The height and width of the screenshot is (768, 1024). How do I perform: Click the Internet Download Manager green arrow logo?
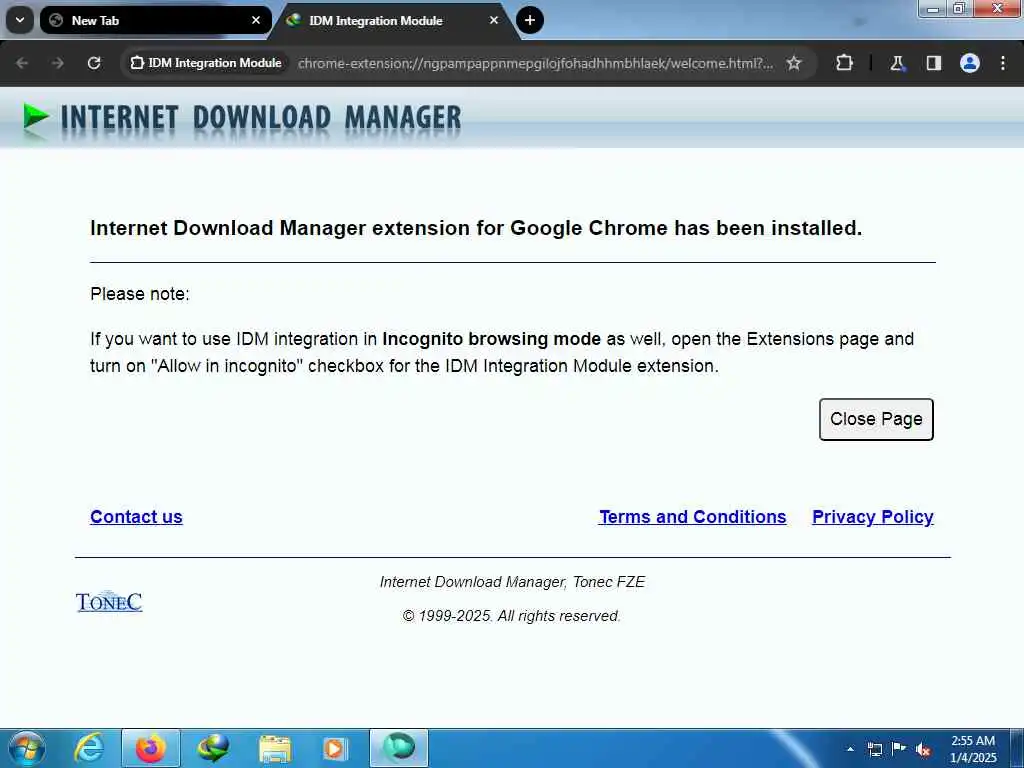point(35,118)
